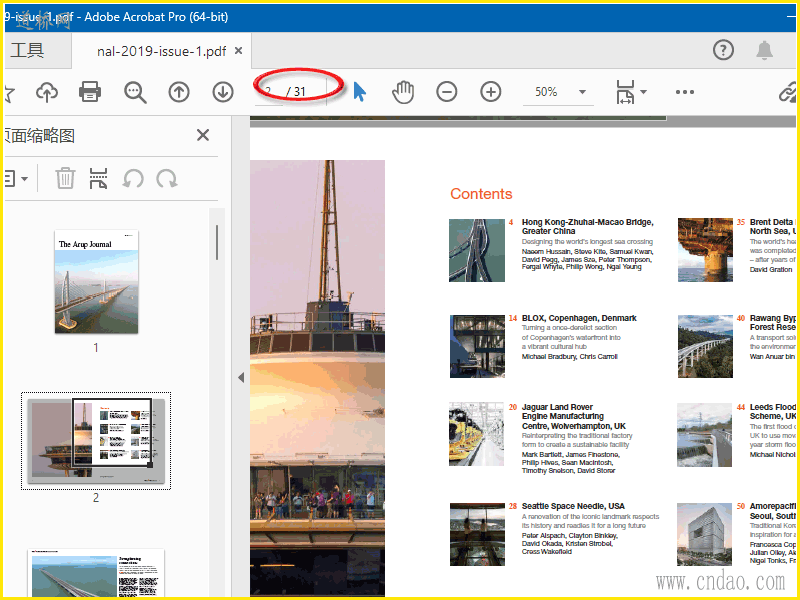Delete the selected page with trash icon
The width and height of the screenshot is (800, 600).
point(65,179)
